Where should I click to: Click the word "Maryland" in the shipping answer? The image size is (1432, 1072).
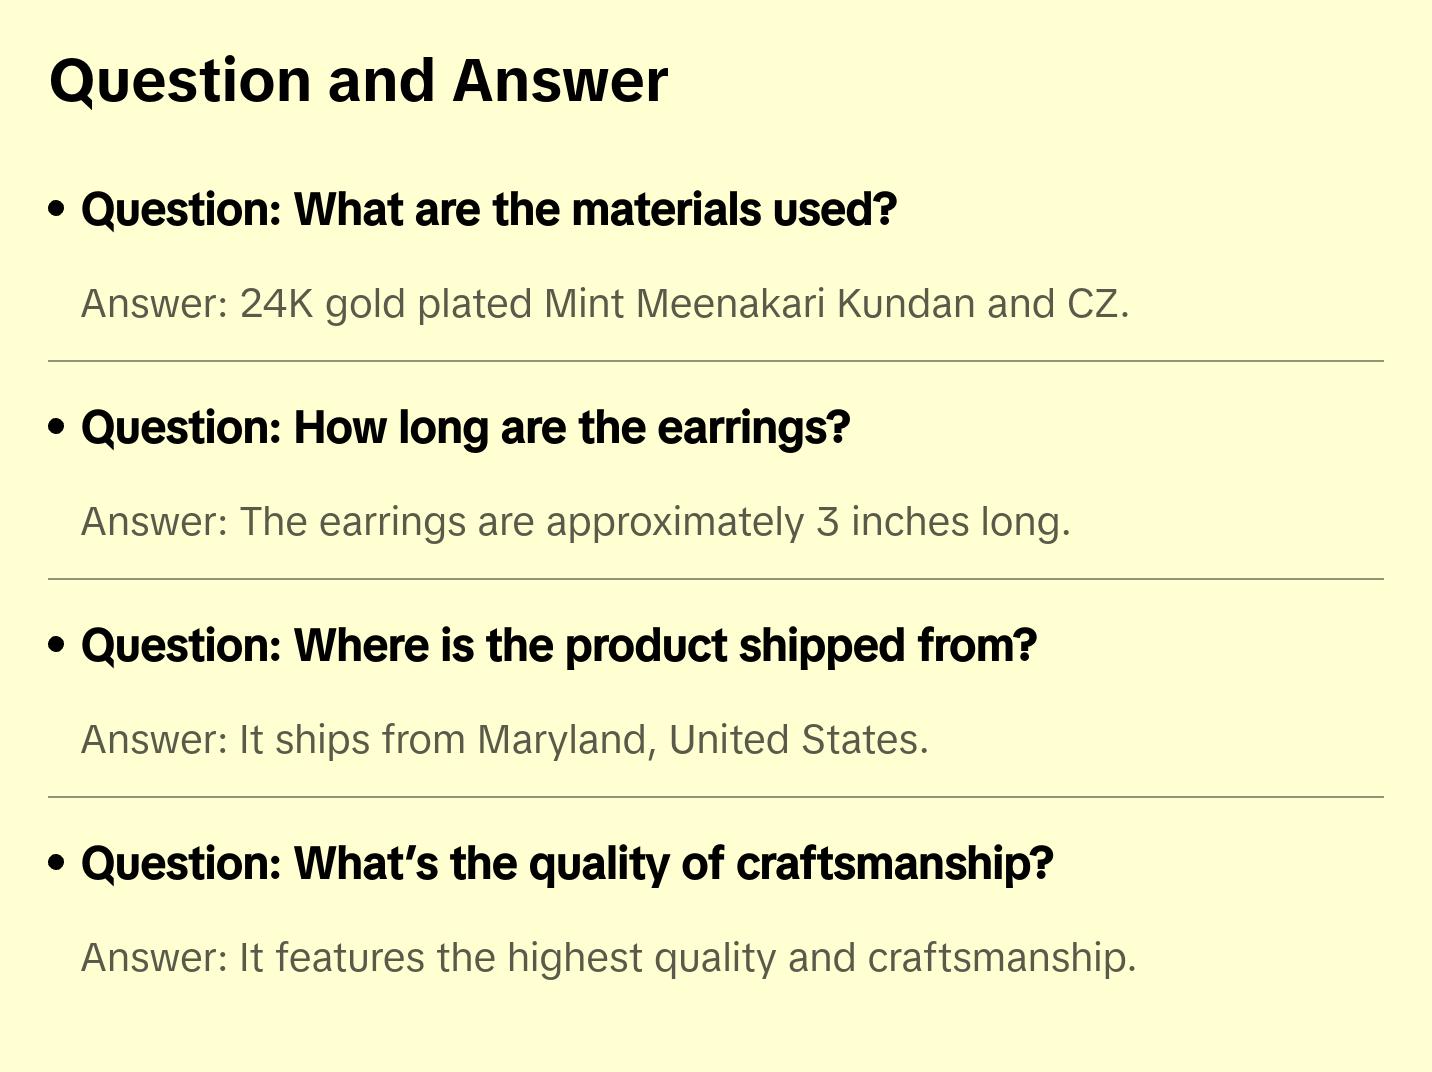[x=566, y=740]
